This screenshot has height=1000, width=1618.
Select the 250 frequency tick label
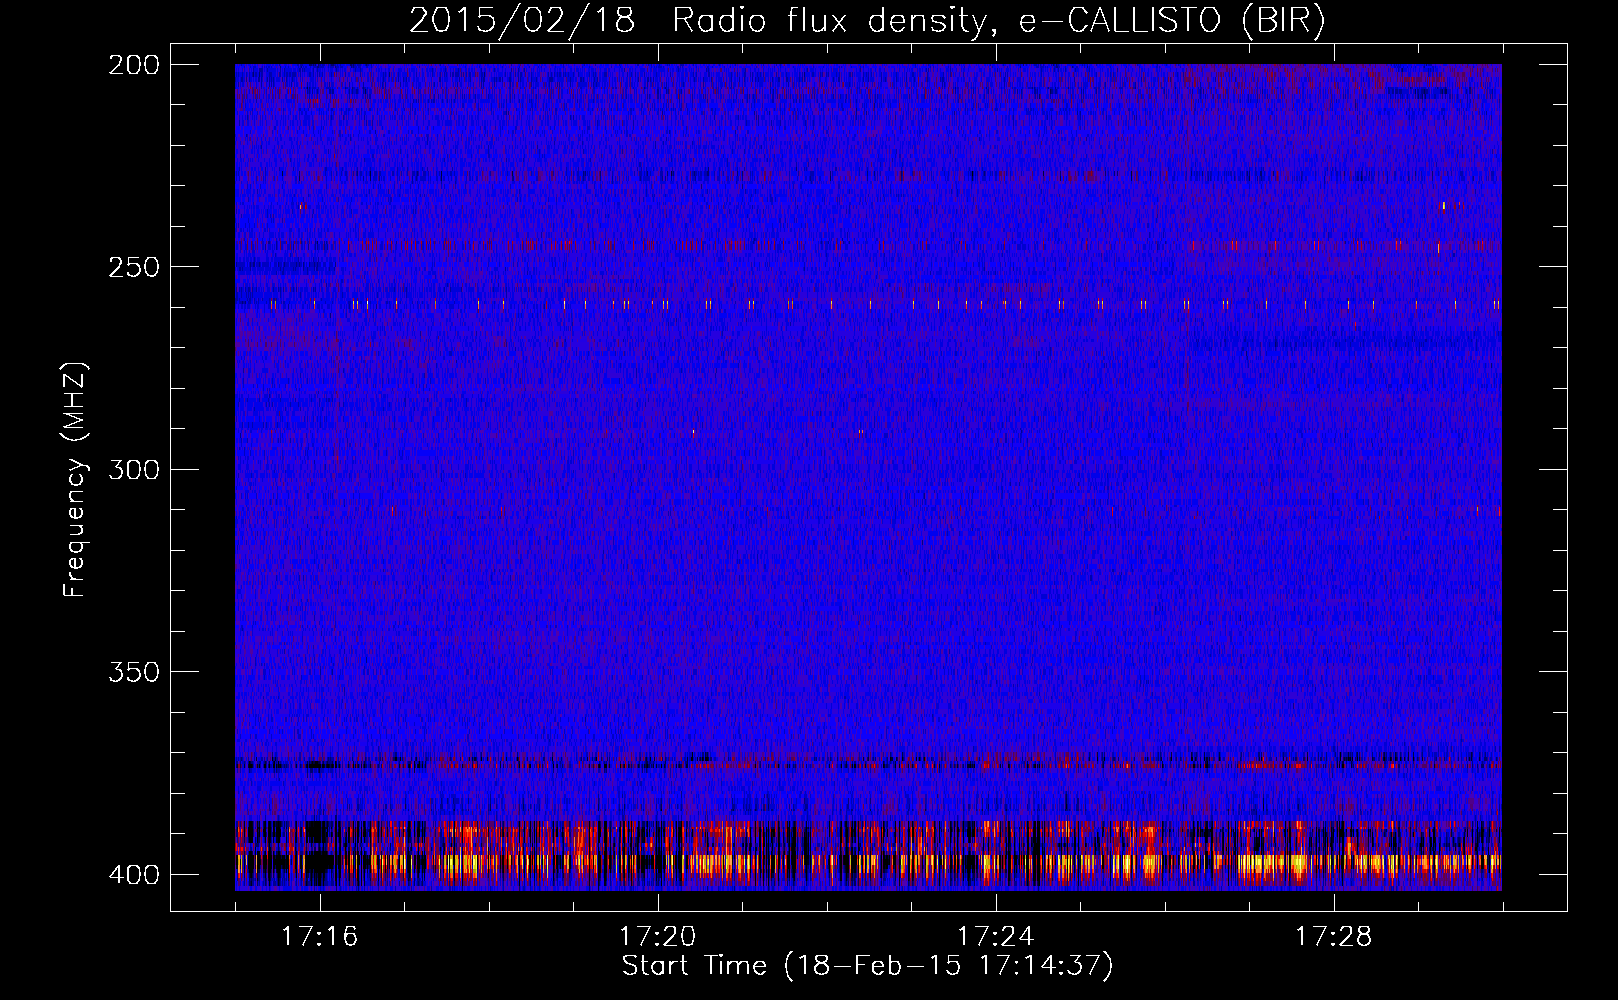(x=133, y=267)
